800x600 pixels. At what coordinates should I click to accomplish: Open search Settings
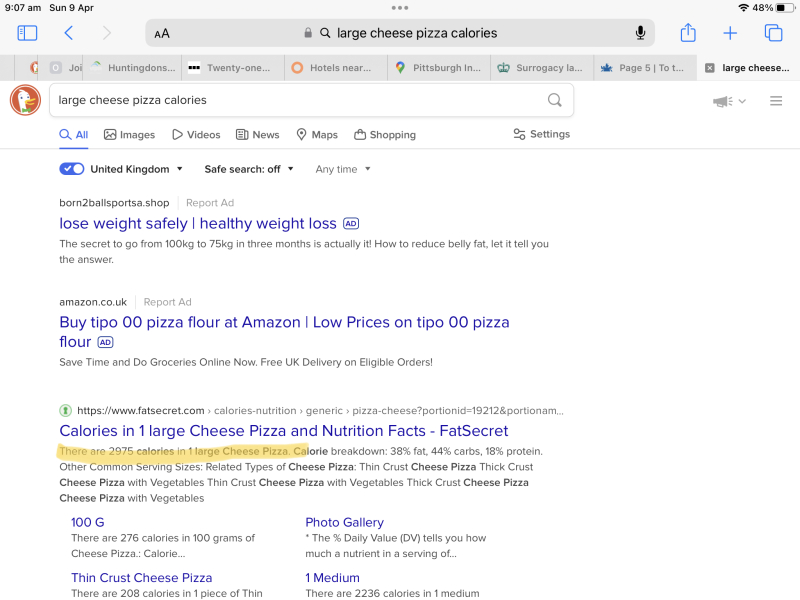tap(541, 134)
